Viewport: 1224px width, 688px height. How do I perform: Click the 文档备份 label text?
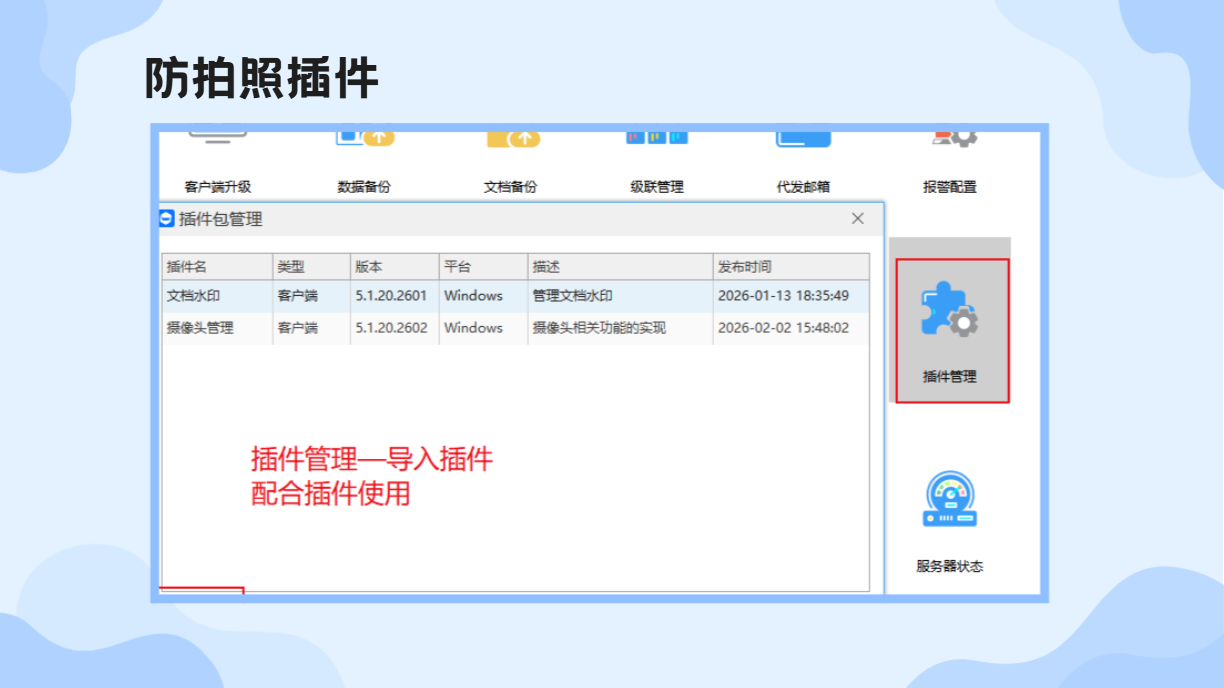(510, 186)
